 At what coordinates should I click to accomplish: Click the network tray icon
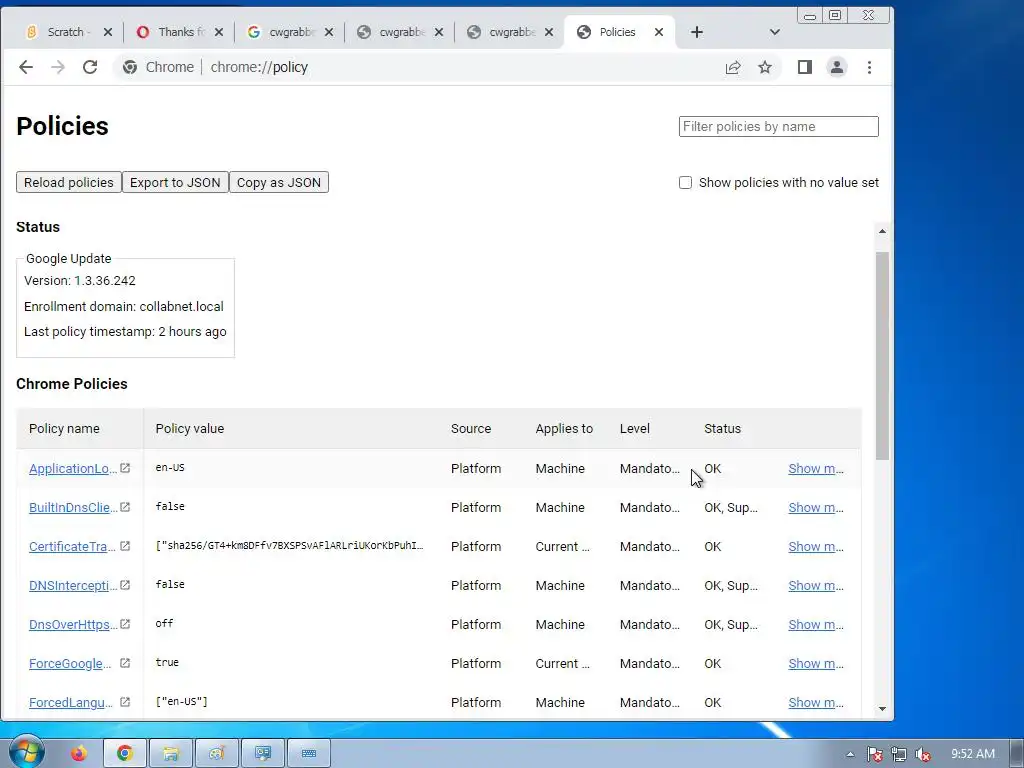899,754
